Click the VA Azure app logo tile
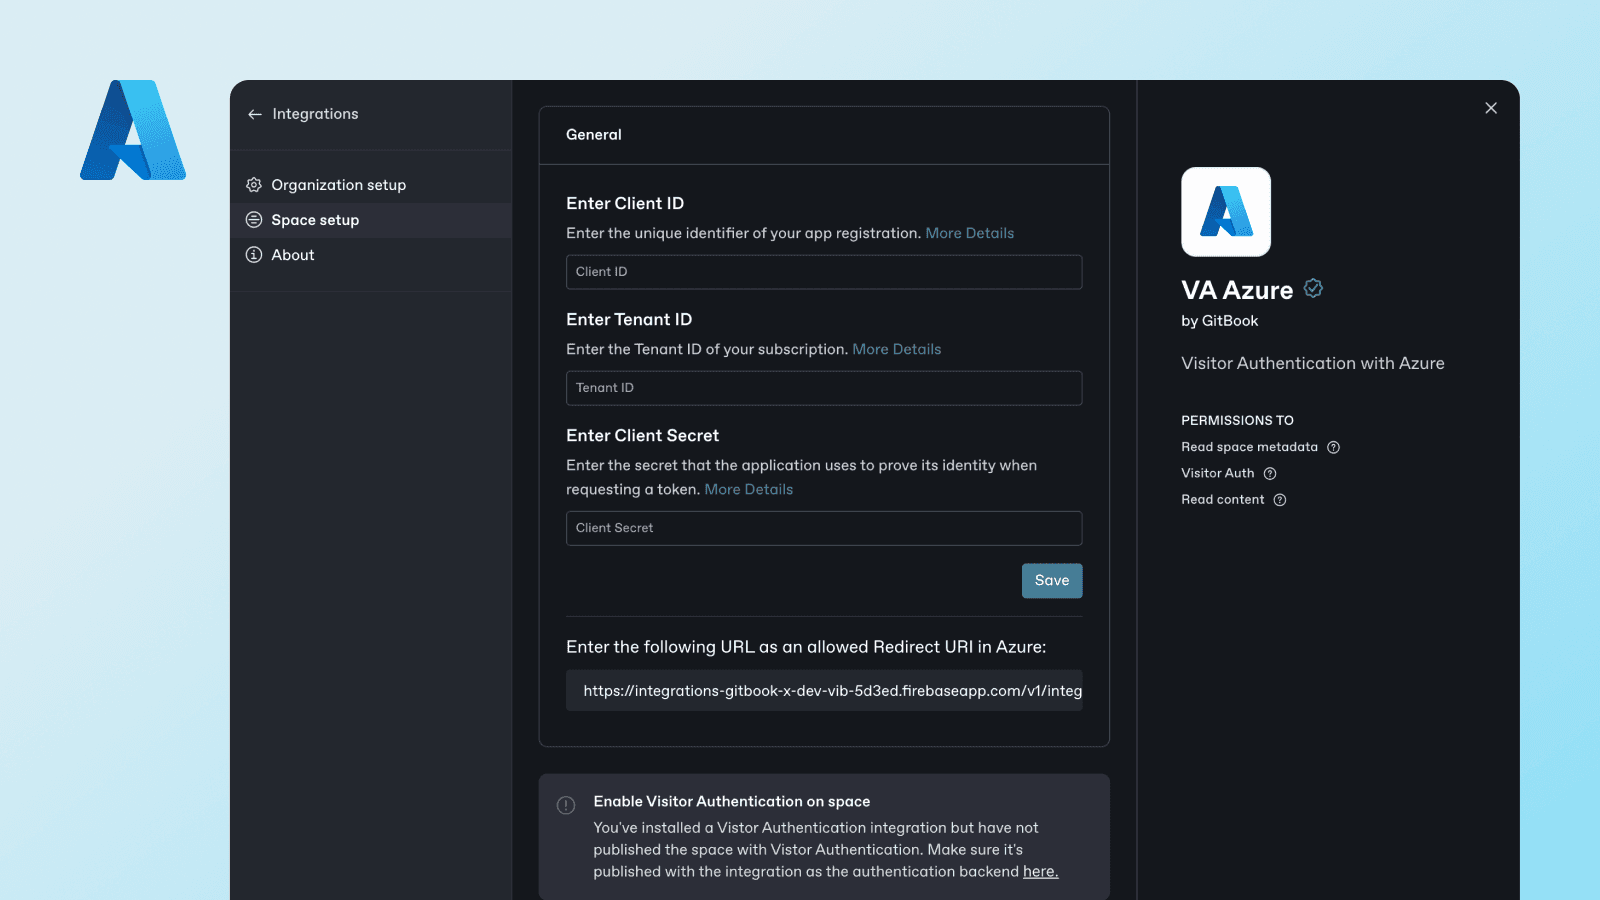Viewport: 1600px width, 900px height. (x=1226, y=212)
